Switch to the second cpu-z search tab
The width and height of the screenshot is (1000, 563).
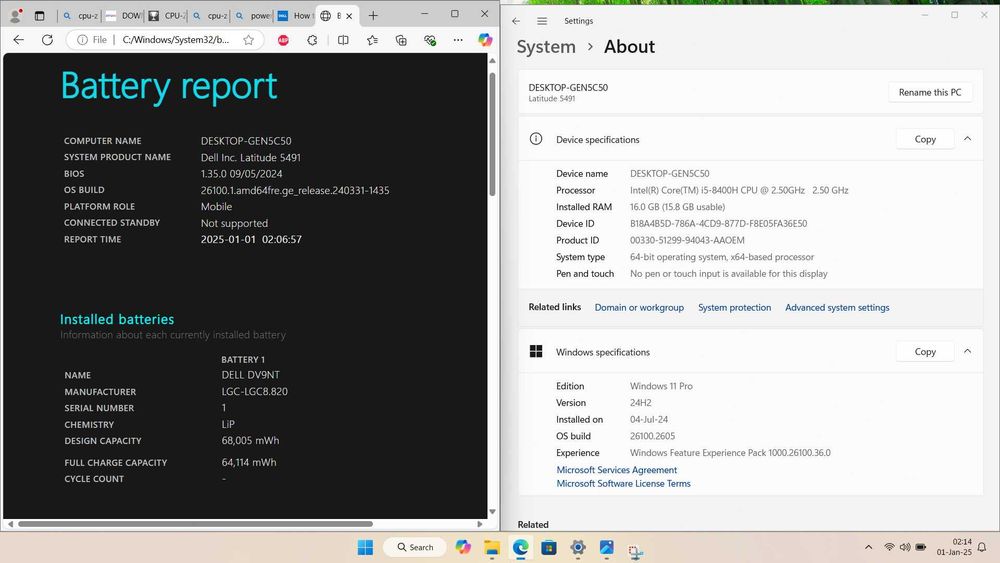tap(209, 15)
